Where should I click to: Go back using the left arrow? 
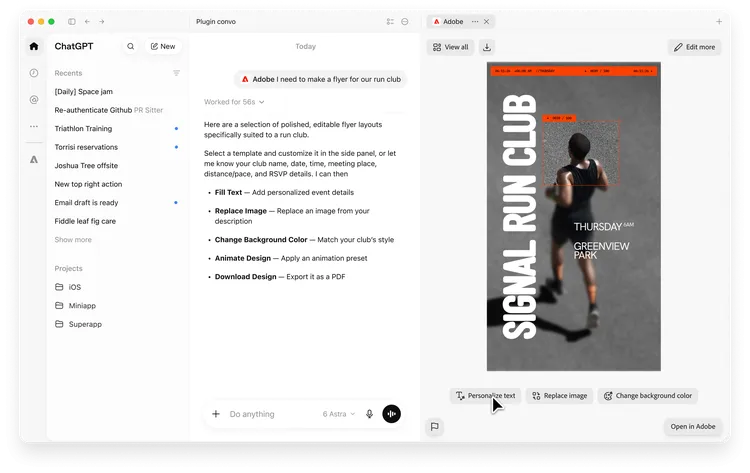click(87, 22)
